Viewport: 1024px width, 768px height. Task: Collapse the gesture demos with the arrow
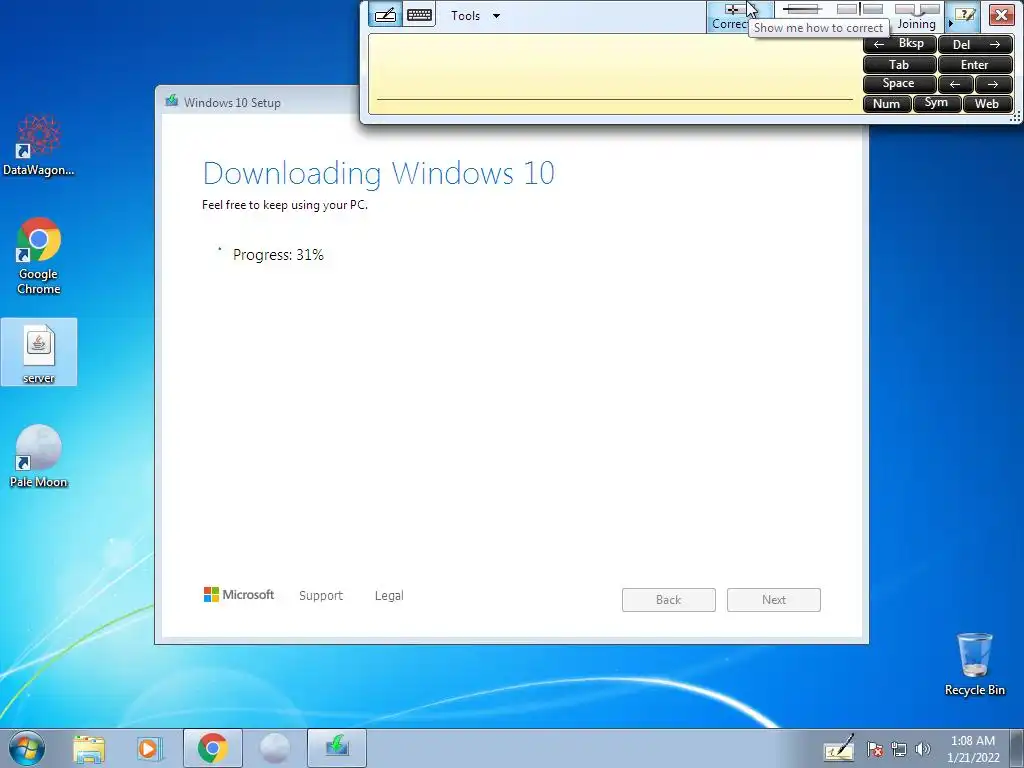pos(950,24)
